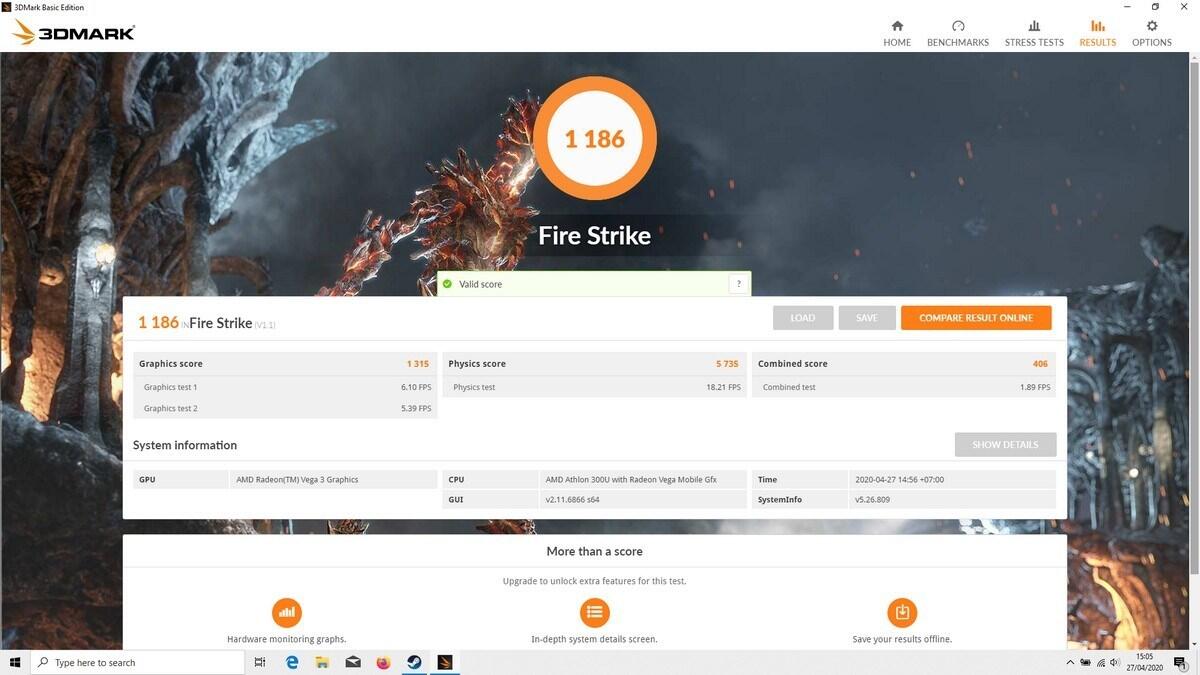Click the taskbar search box
The width and height of the screenshot is (1200, 675).
(138, 662)
